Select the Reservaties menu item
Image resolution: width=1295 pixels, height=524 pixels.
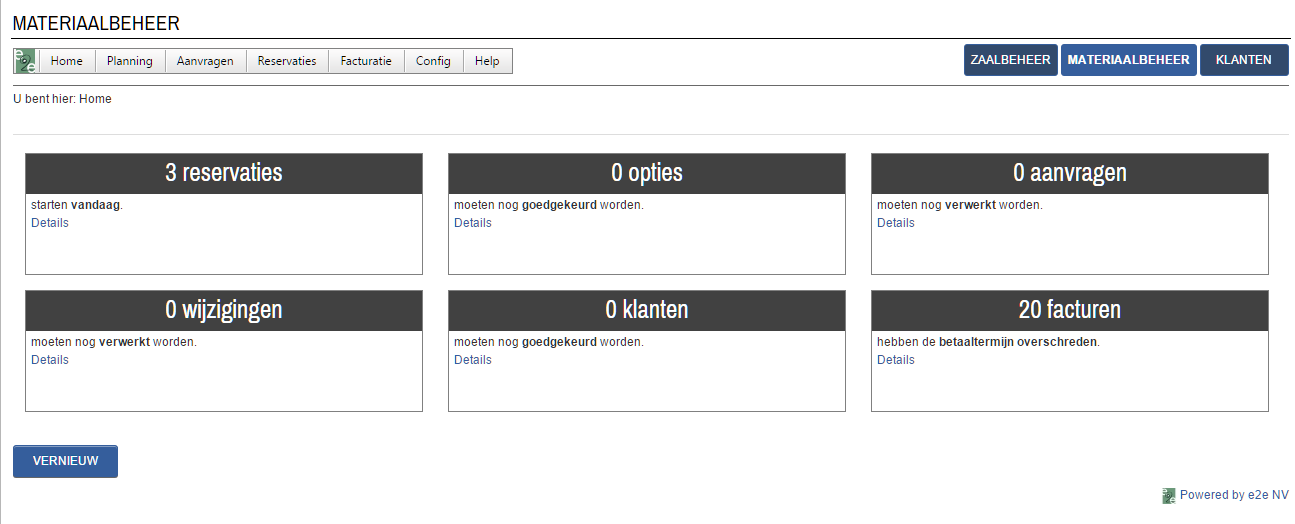pyautogui.click(x=287, y=61)
